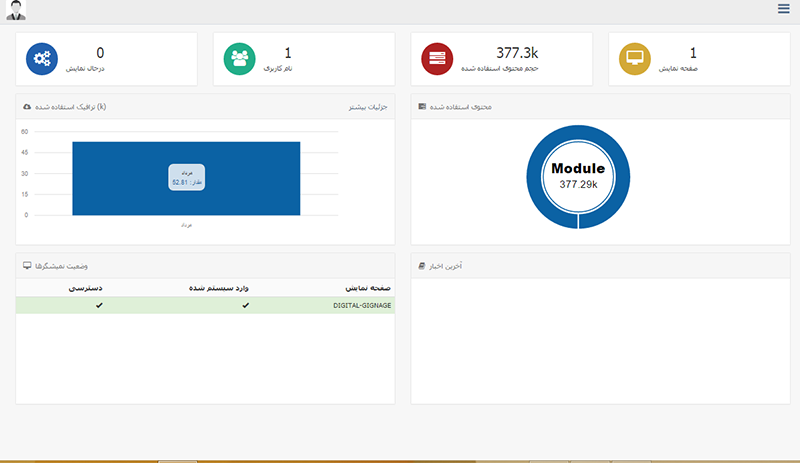
Task: Click the label under the yellow card's 1
Action: pos(678,68)
